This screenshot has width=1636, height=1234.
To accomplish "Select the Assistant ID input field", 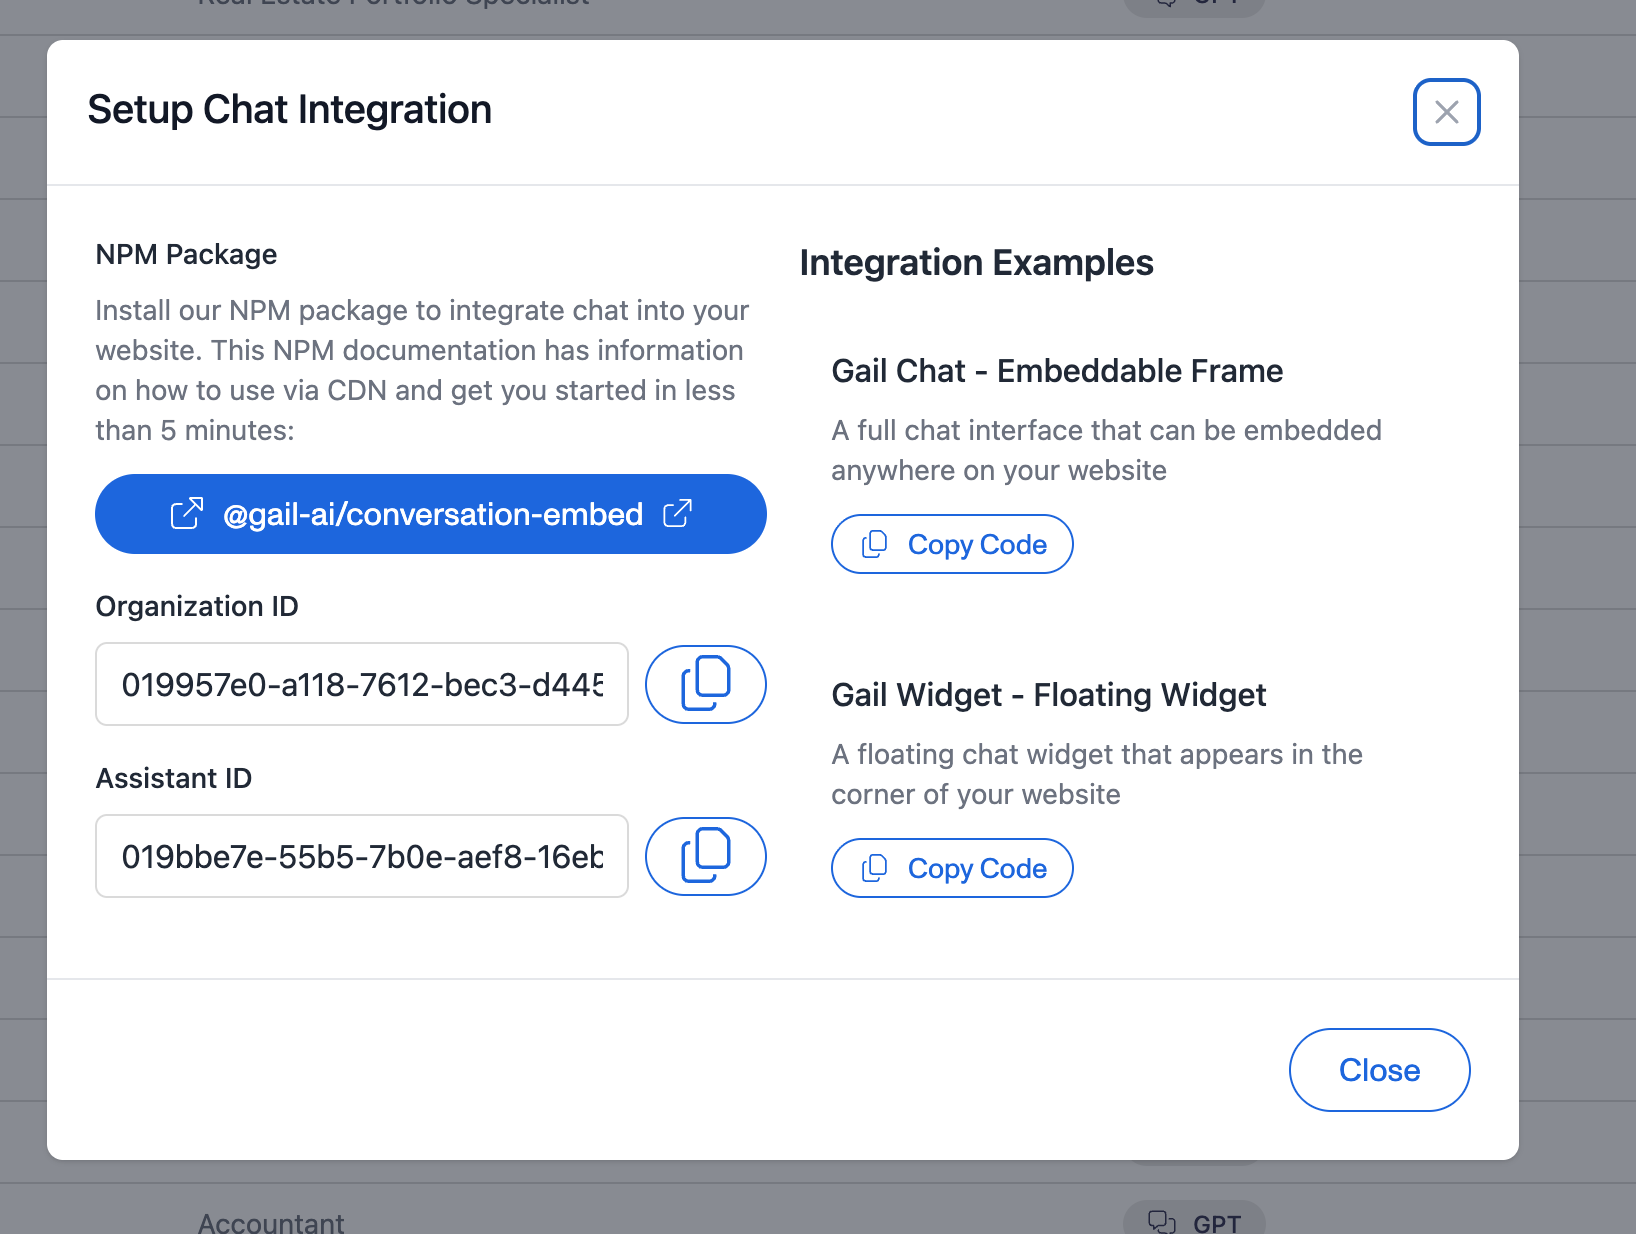I will point(361,856).
